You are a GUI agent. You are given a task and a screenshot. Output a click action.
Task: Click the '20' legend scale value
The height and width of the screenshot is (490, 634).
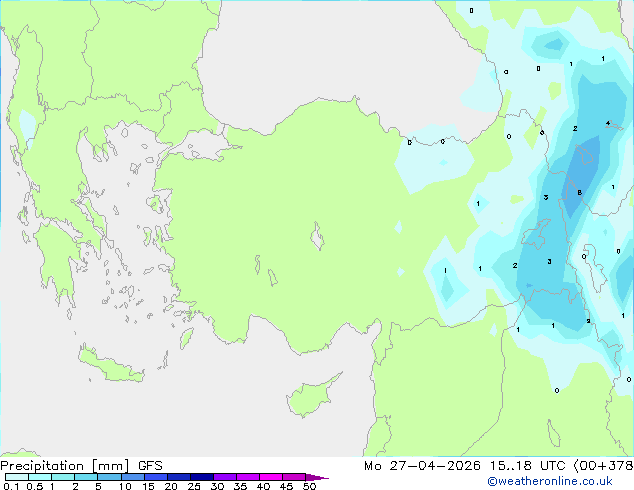(171, 486)
